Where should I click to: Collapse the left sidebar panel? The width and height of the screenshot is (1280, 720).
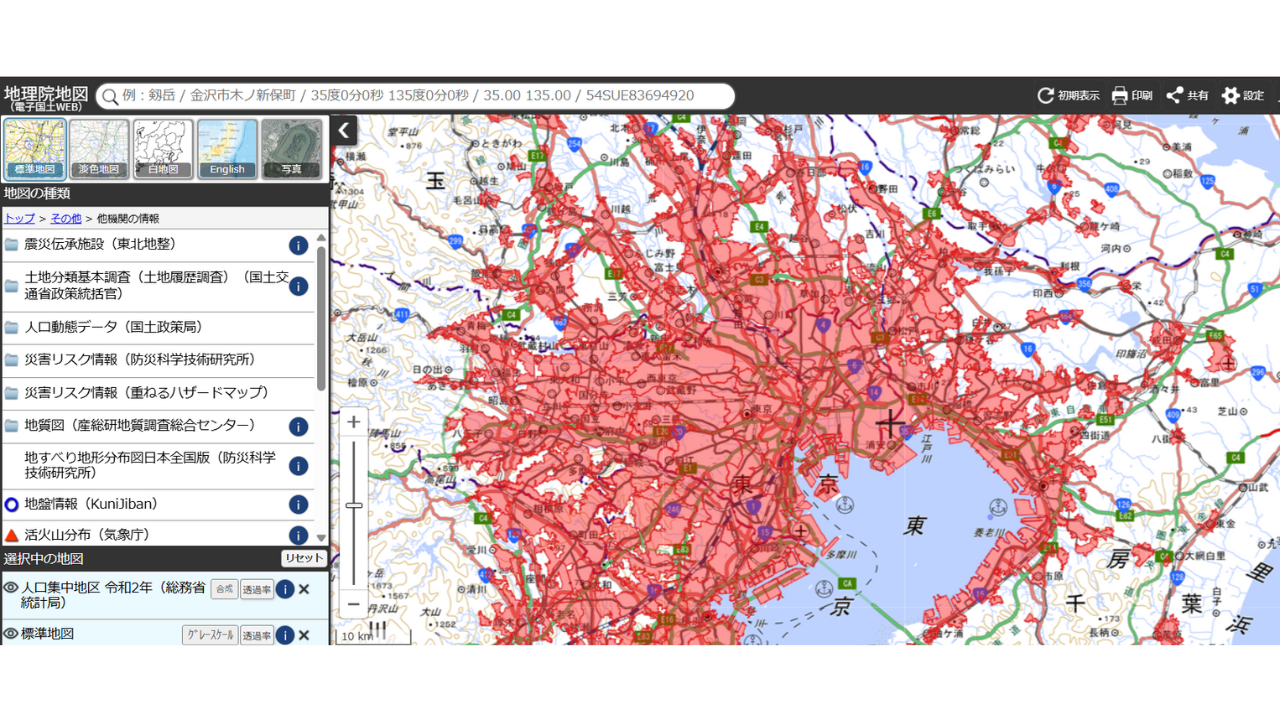344,130
